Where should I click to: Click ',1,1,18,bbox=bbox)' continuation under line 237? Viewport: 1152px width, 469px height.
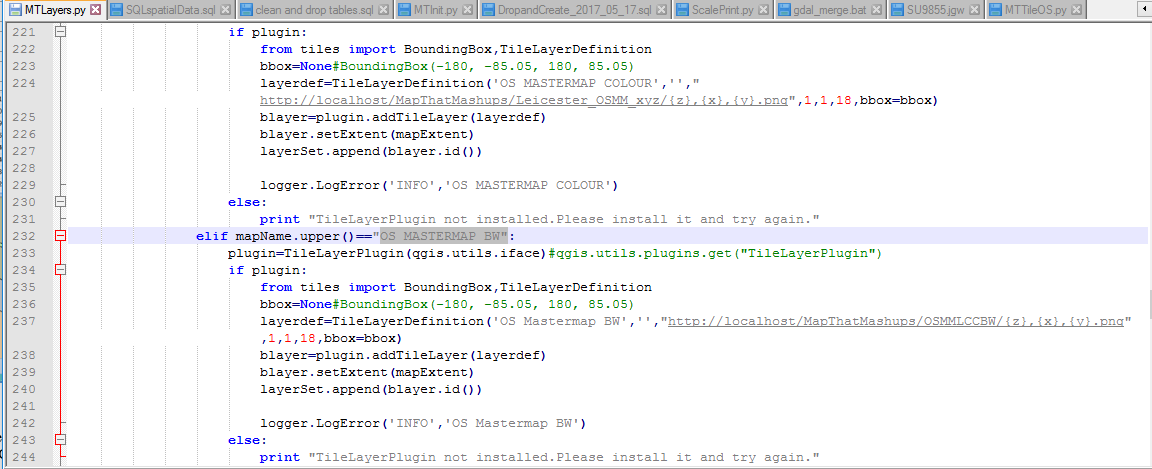[331, 338]
